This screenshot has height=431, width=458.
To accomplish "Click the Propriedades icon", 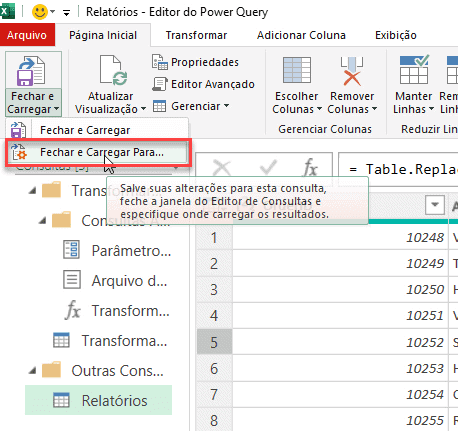I will (x=160, y=62).
